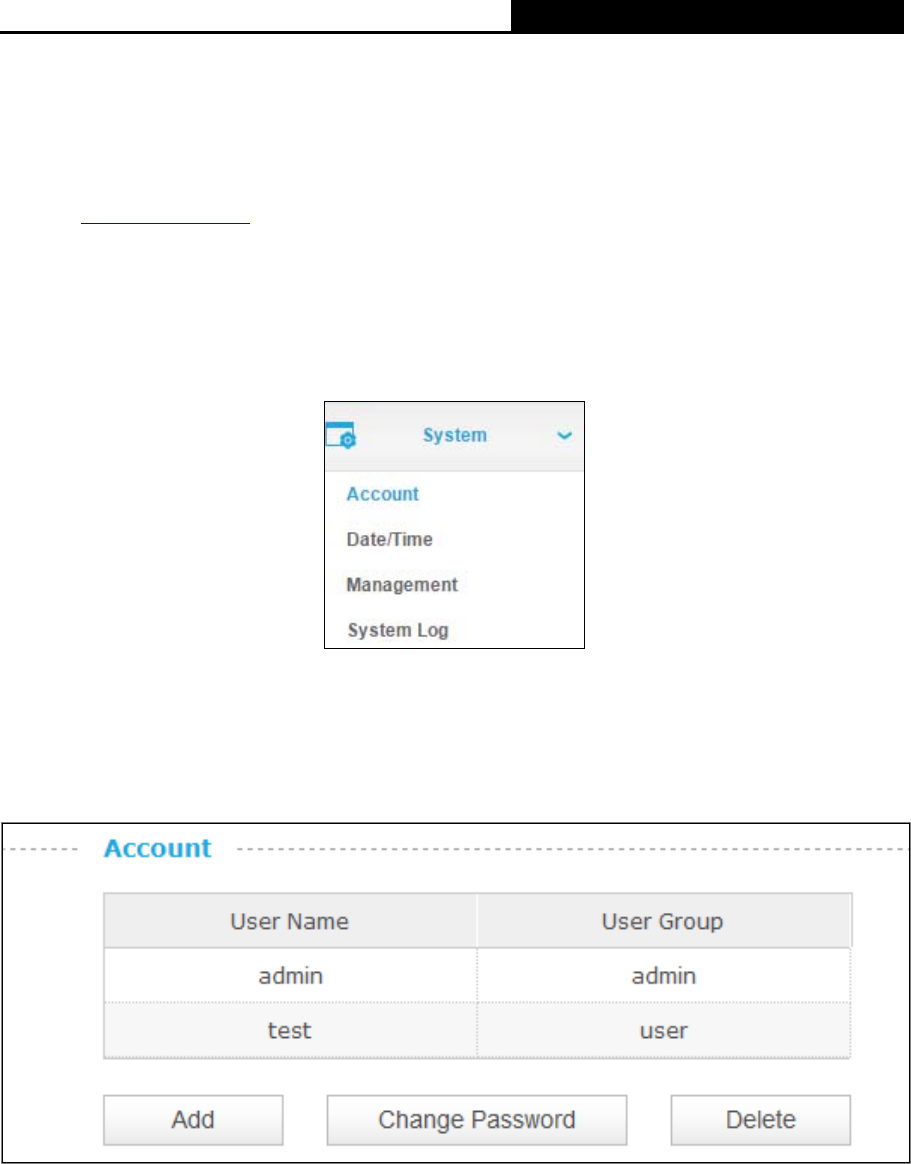Viewport: 911px width, 1164px height.
Task: Click the Add button
Action: 193,1119
